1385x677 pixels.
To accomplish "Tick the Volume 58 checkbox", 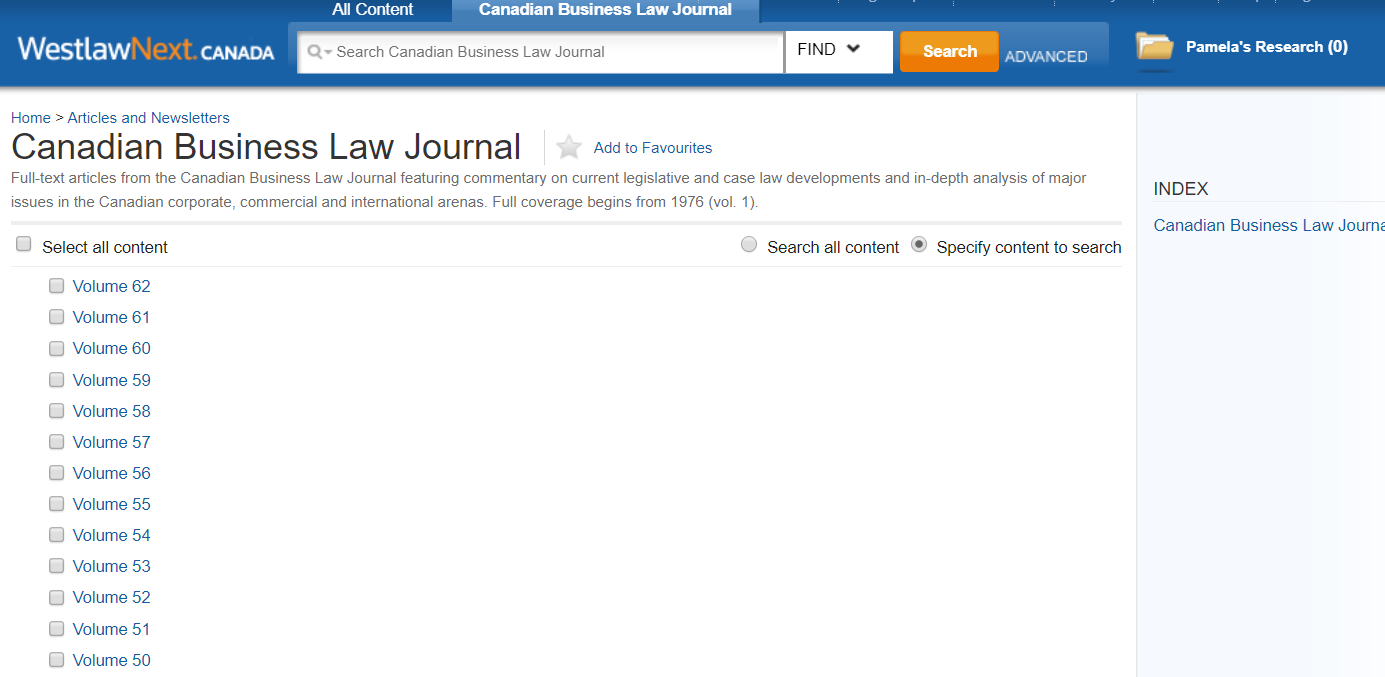I will click(x=57, y=411).
